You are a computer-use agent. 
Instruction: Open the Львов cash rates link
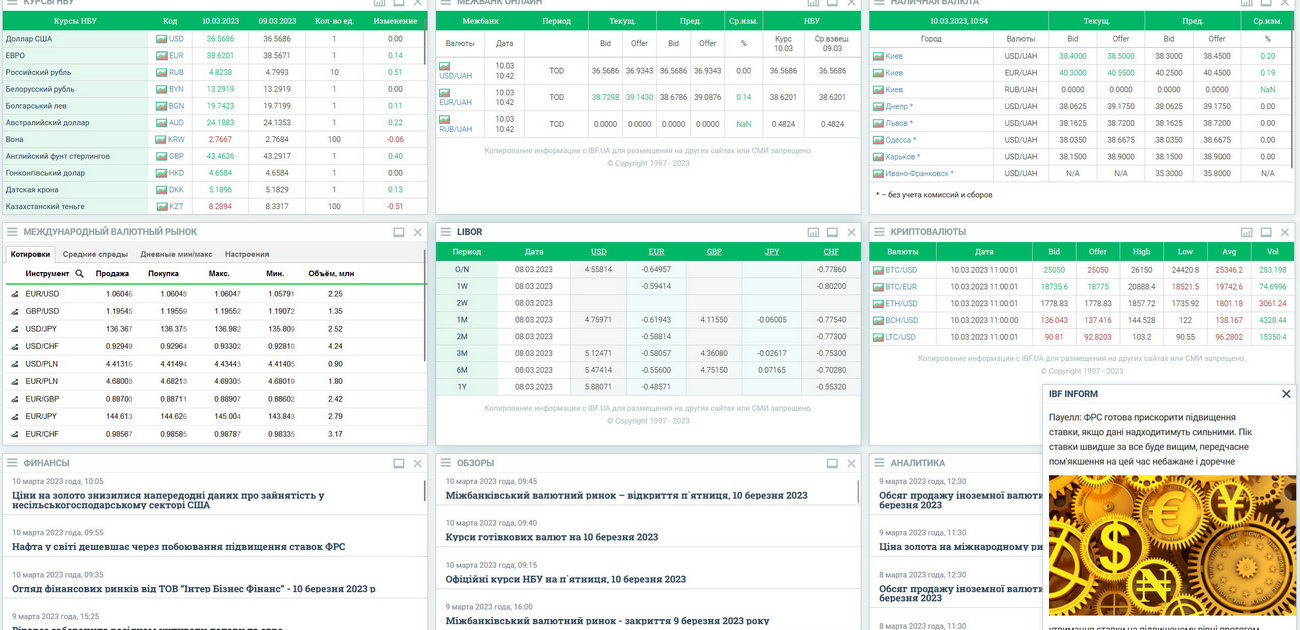point(899,123)
